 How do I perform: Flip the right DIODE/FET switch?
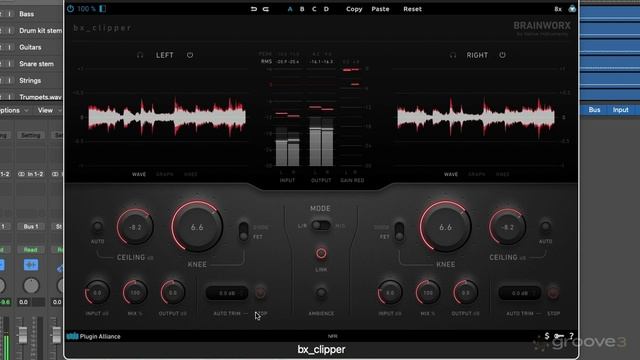pyautogui.click(x=399, y=231)
